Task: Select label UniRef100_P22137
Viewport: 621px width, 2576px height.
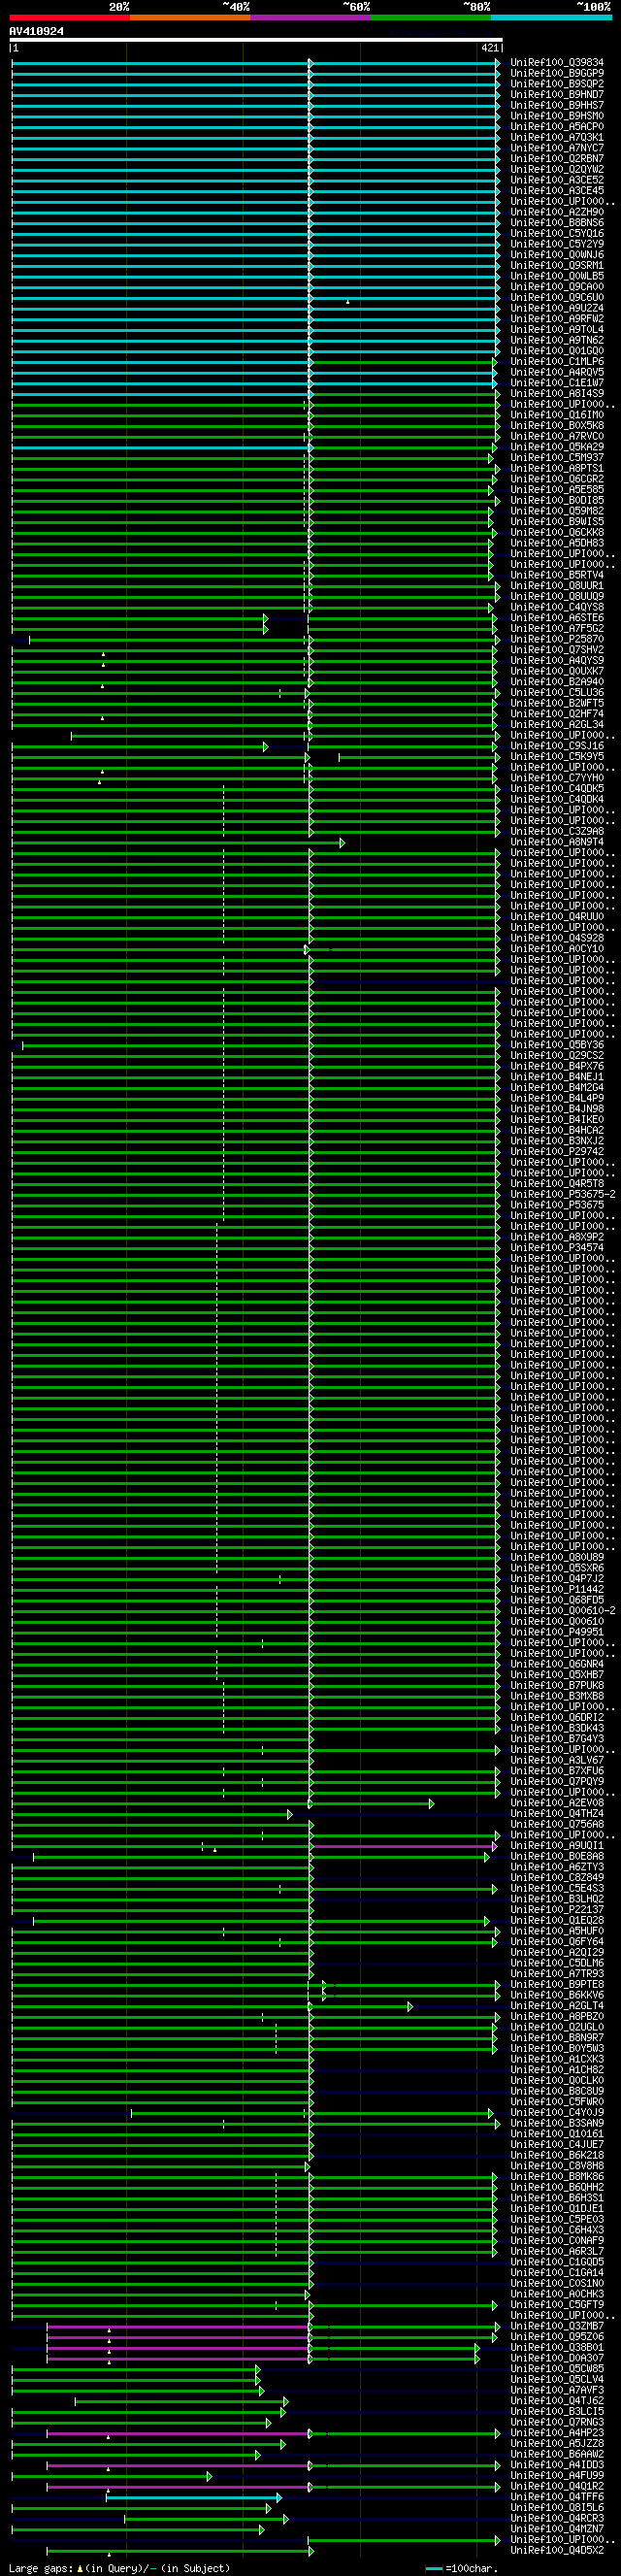Action: [557, 1909]
